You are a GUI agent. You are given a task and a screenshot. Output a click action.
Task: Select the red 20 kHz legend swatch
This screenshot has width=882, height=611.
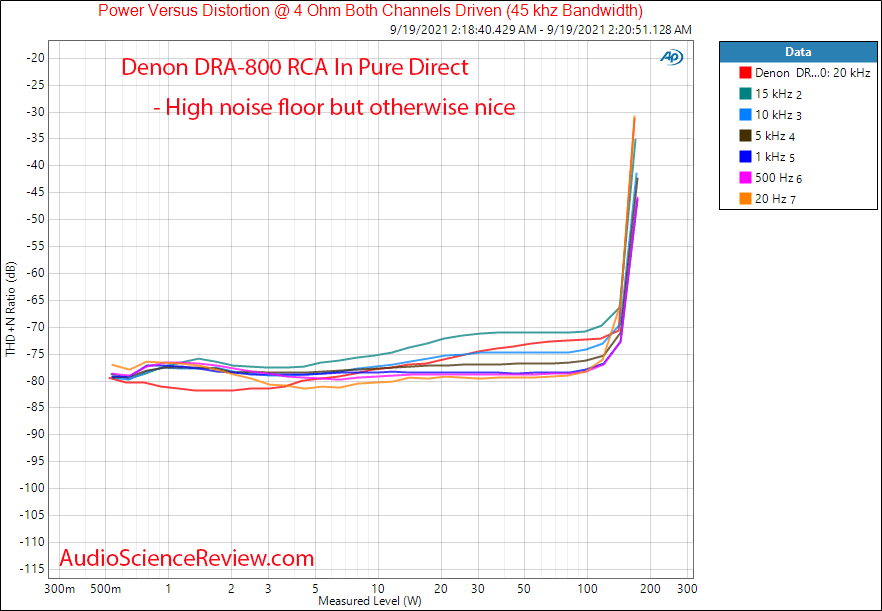pos(745,73)
